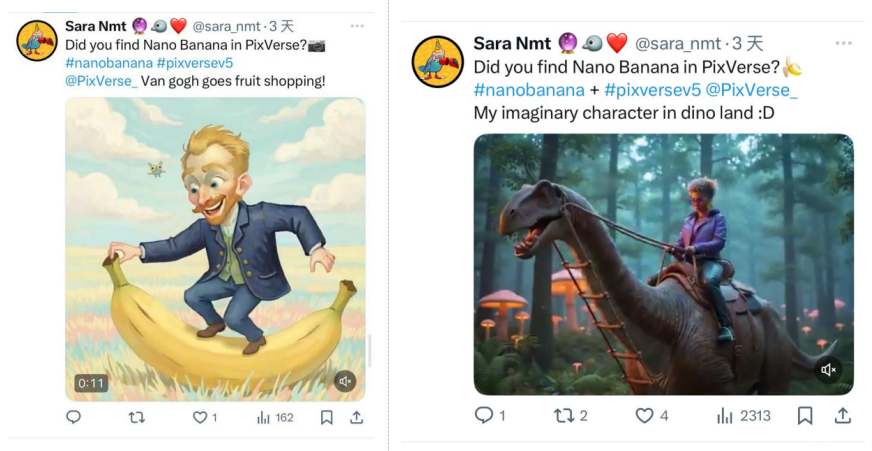
Task: Open the #nanobanana hashtag in right tweet
Action: [x=529, y=90]
